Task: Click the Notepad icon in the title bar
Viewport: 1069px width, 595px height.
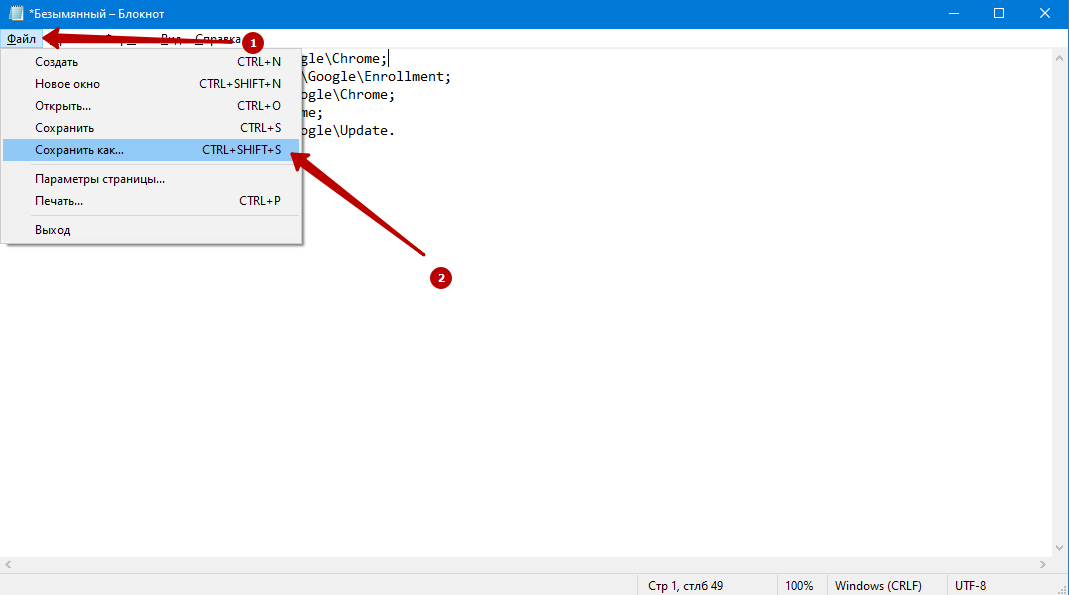Action: coord(15,14)
